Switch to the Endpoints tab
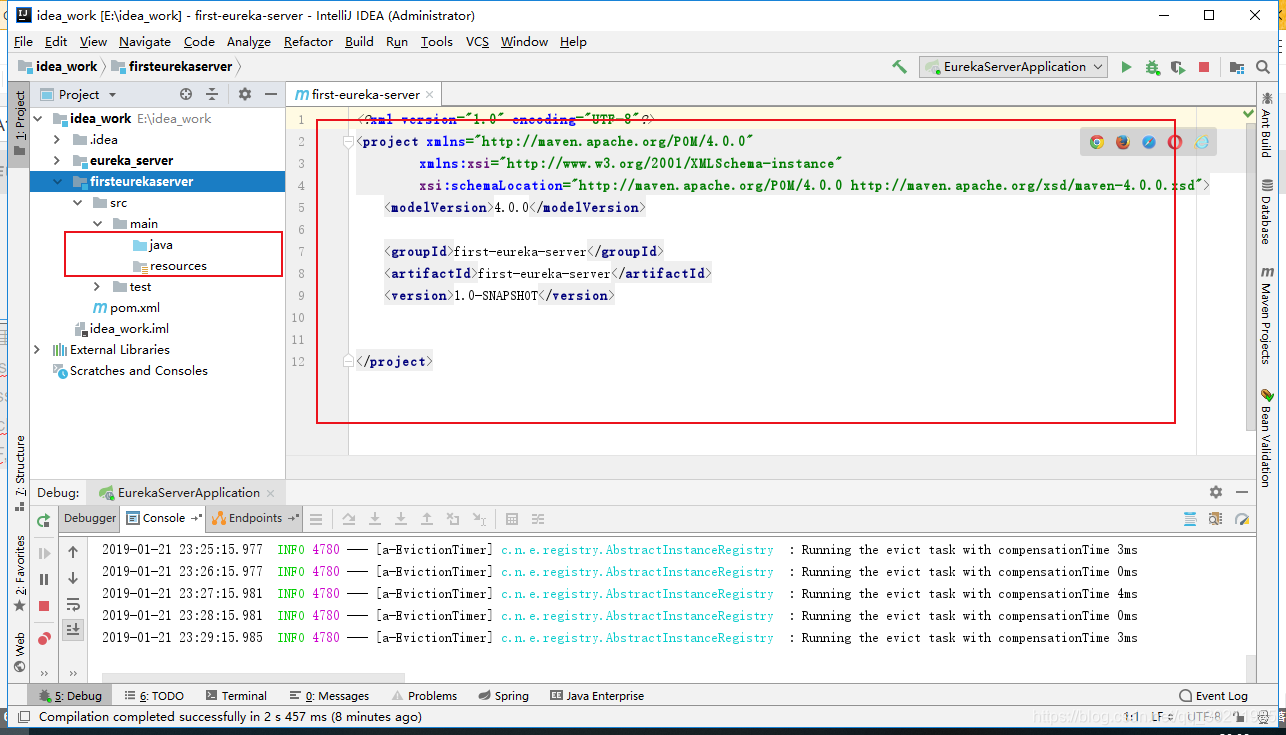The height and width of the screenshot is (735, 1286). pyautogui.click(x=256, y=518)
